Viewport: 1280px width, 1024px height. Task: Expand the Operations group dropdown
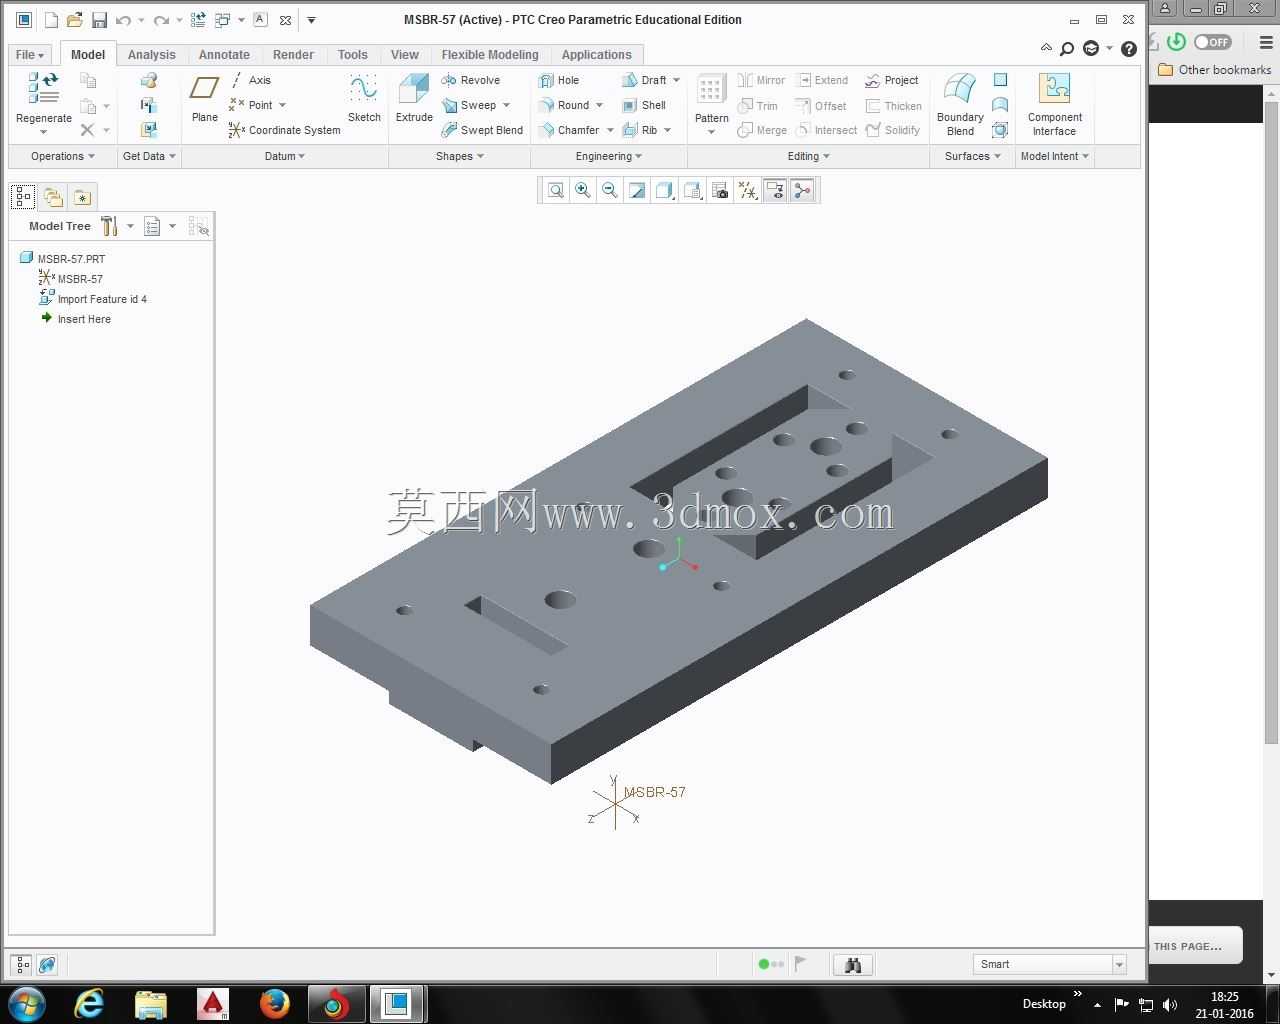(62, 156)
